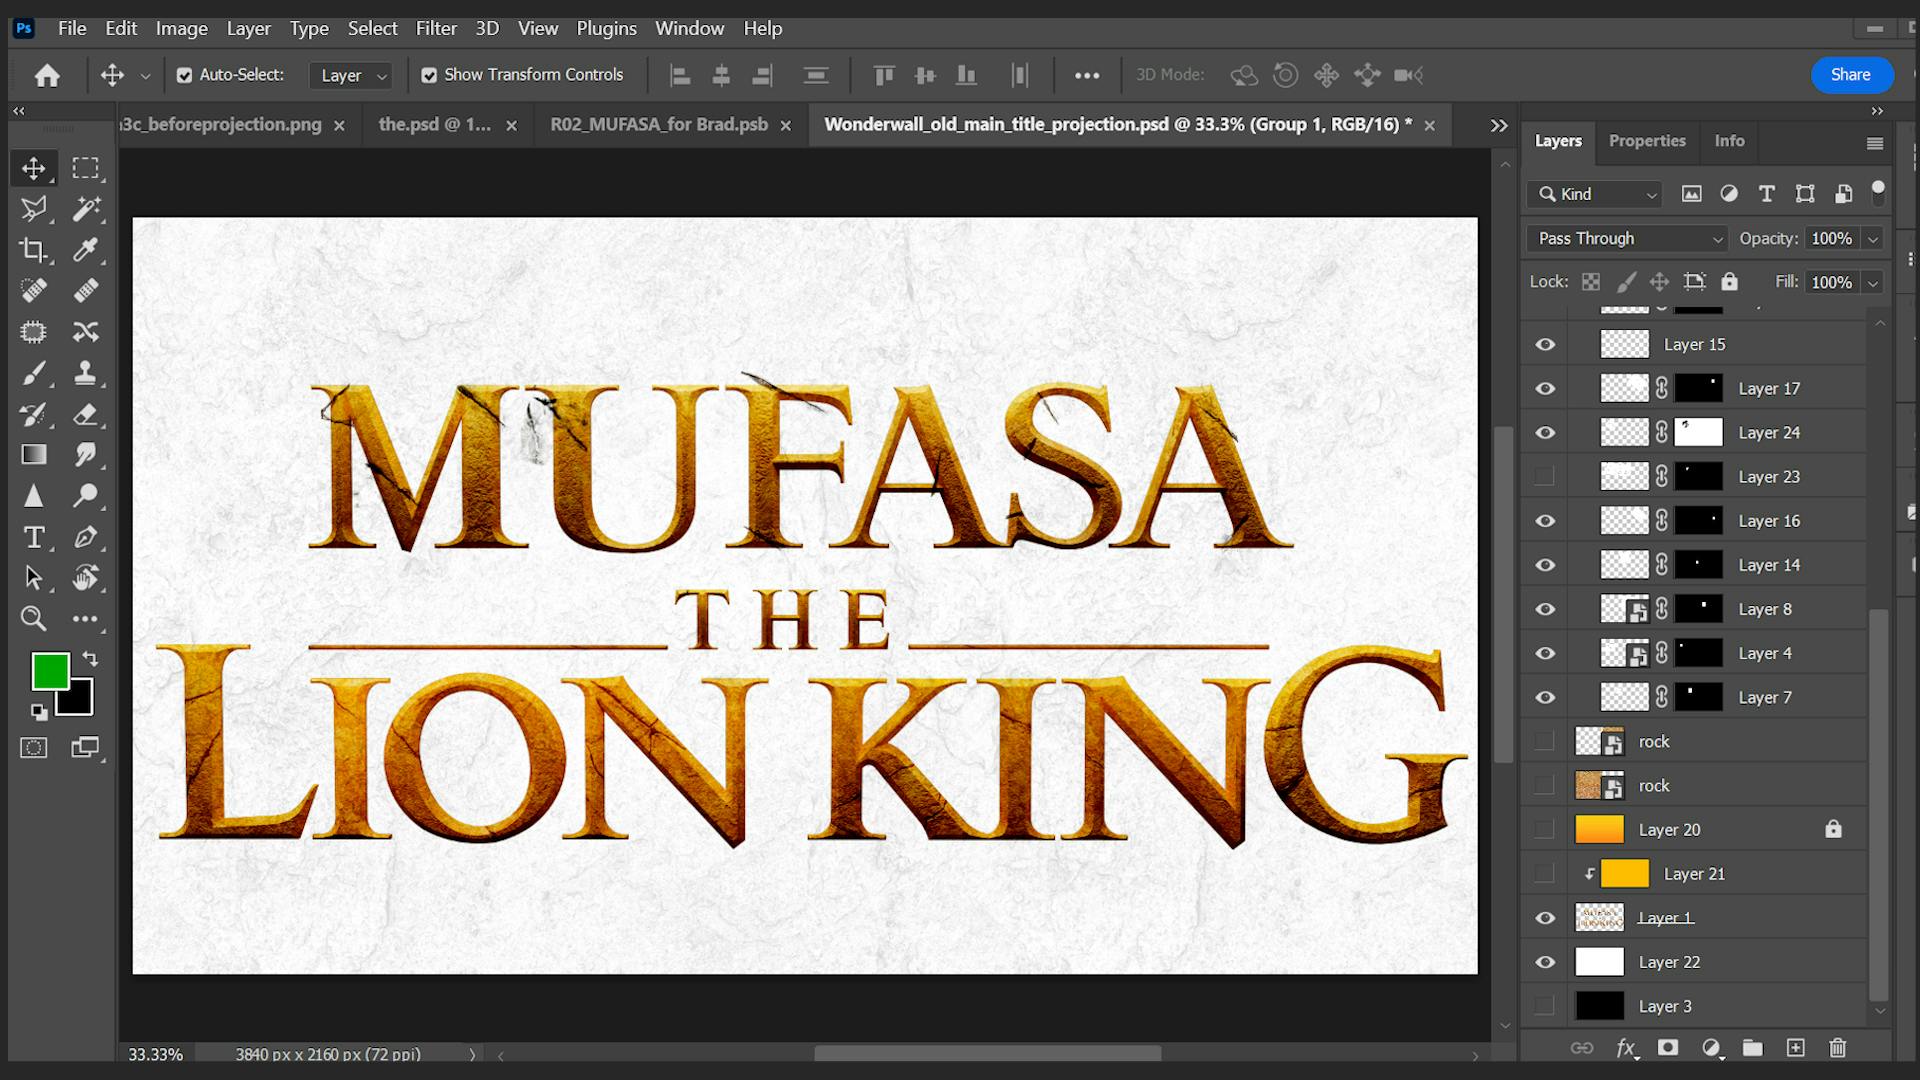This screenshot has width=1920, height=1080.
Task: Select the Eyedropper tool
Action: tap(86, 250)
